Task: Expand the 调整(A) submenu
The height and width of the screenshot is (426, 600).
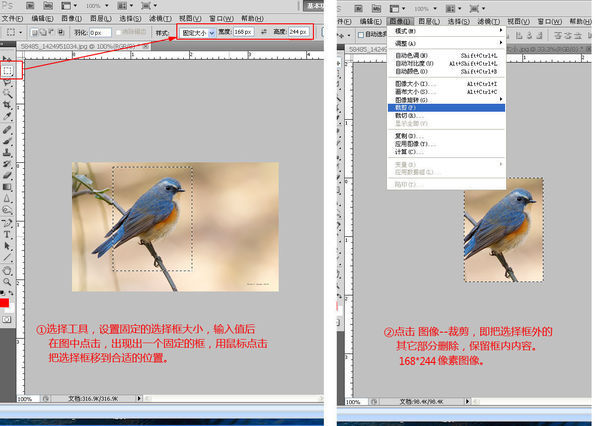Action: pos(447,43)
